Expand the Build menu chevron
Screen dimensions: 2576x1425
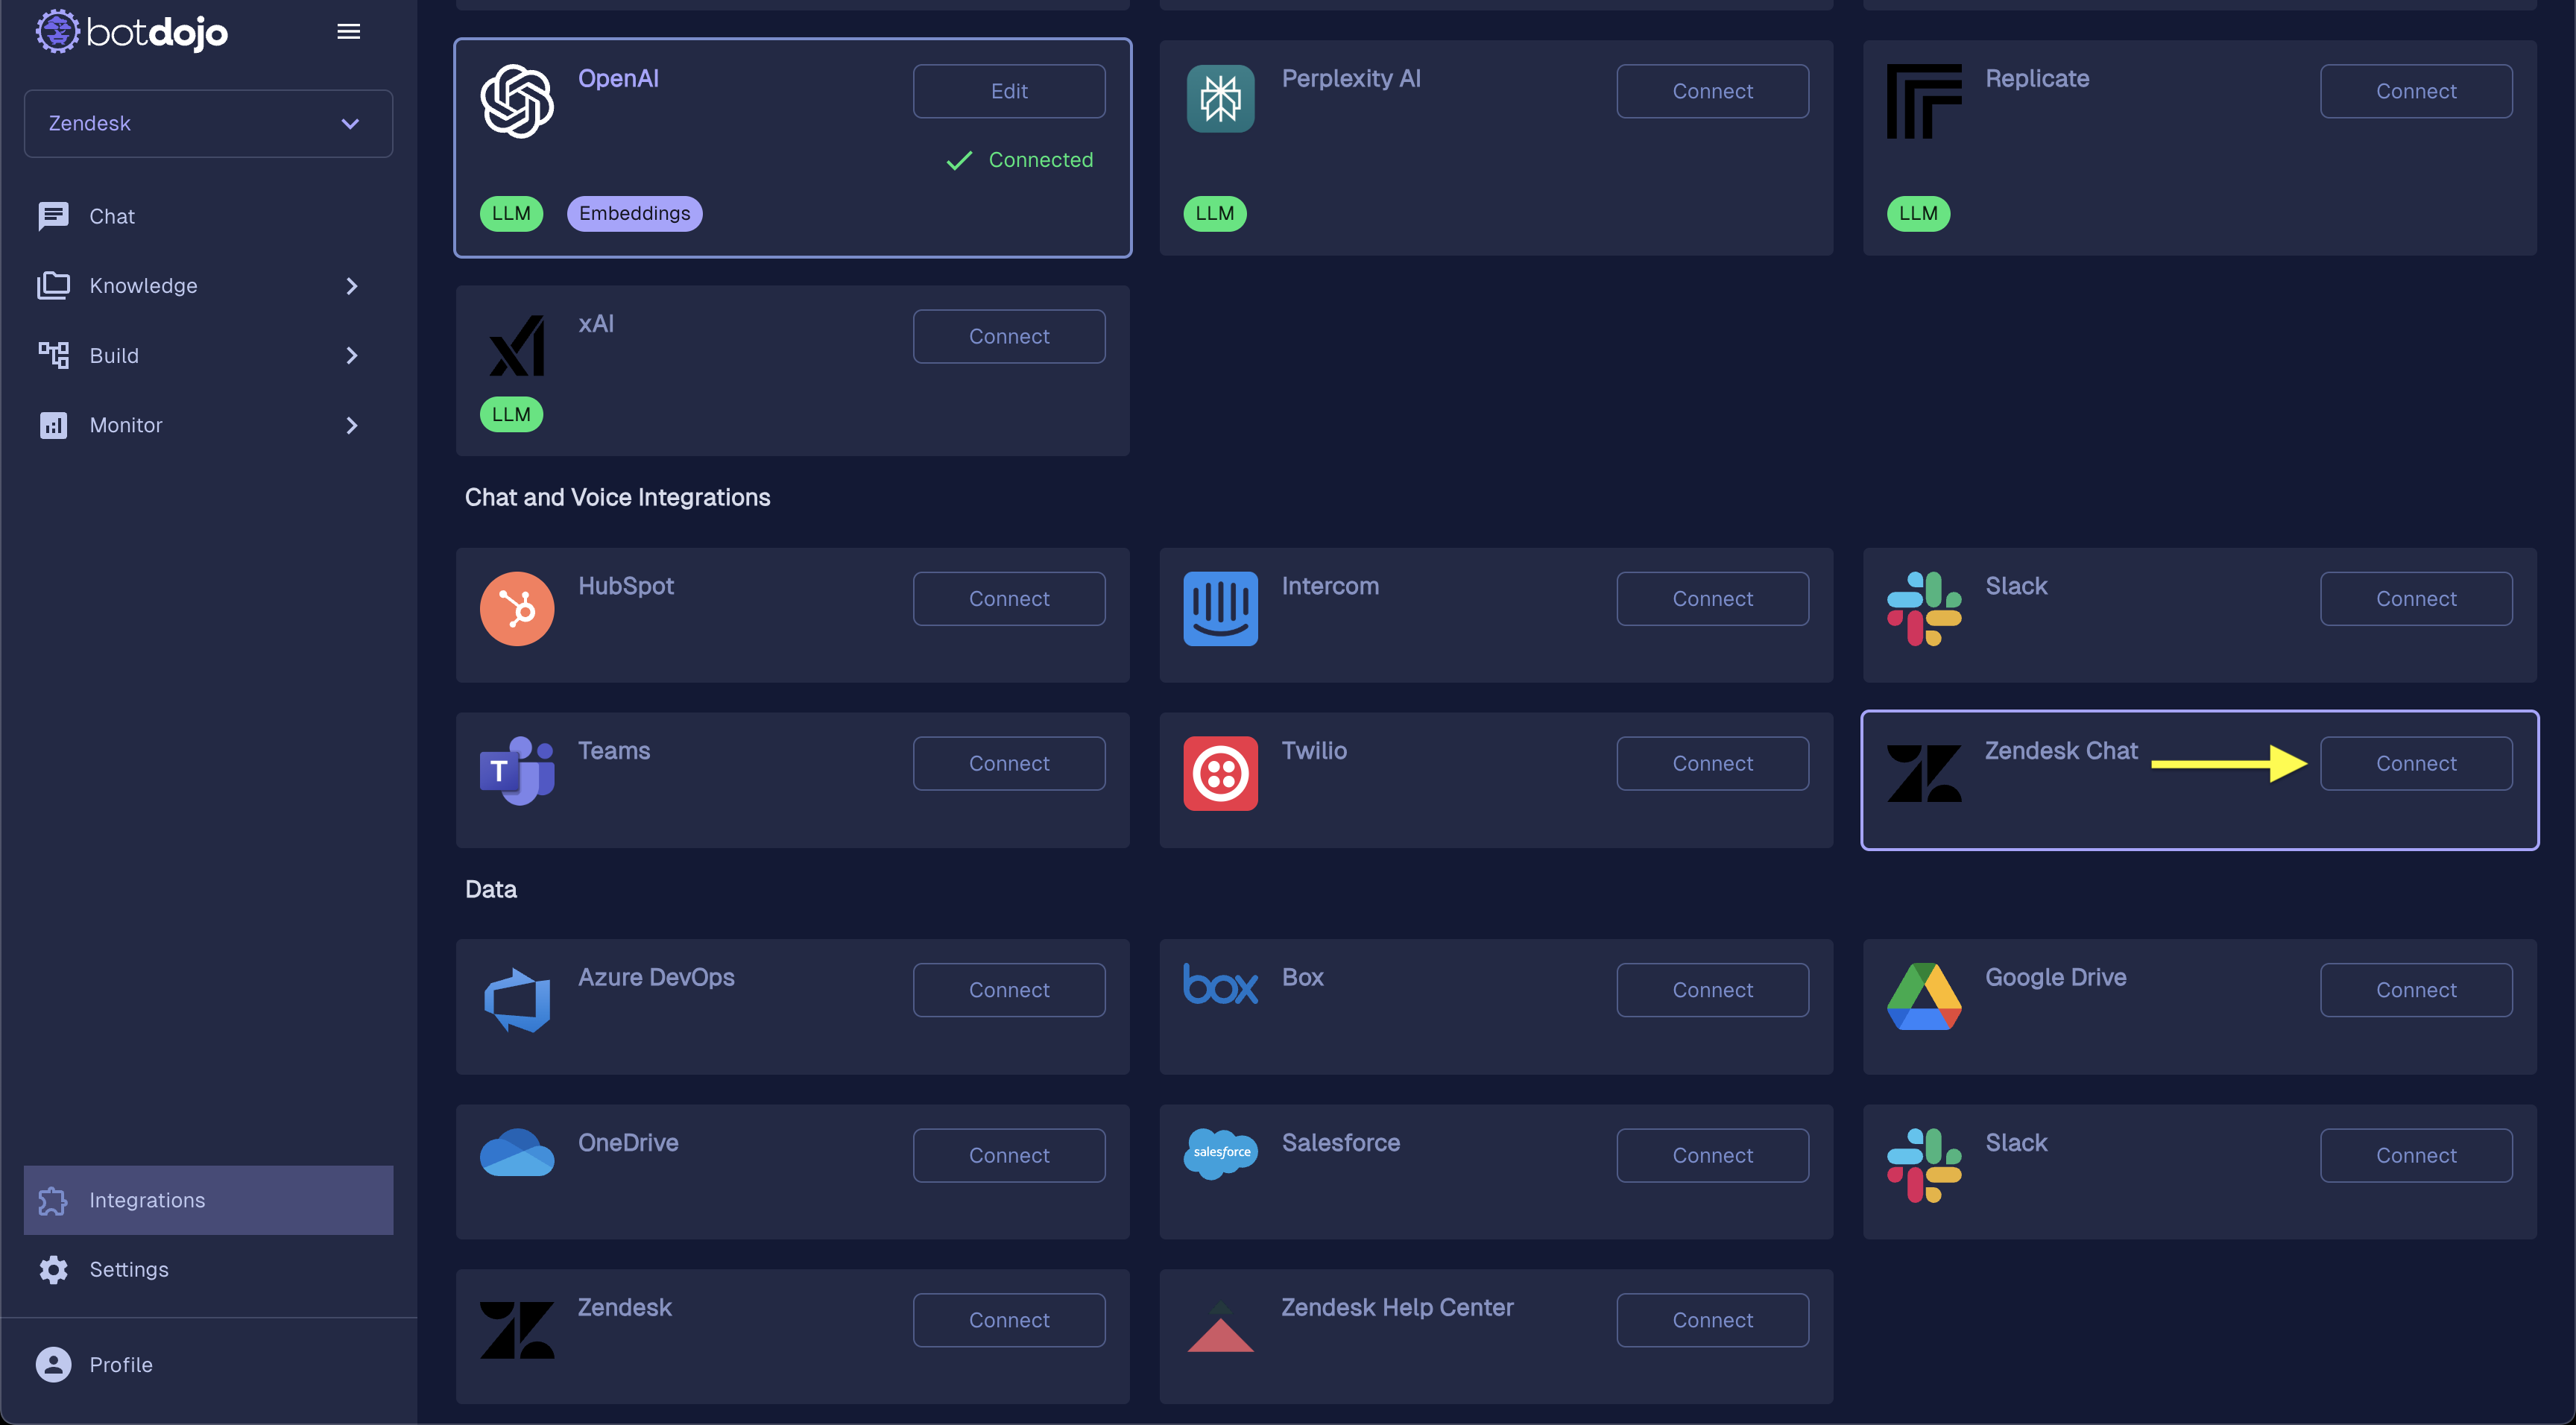[x=351, y=355]
